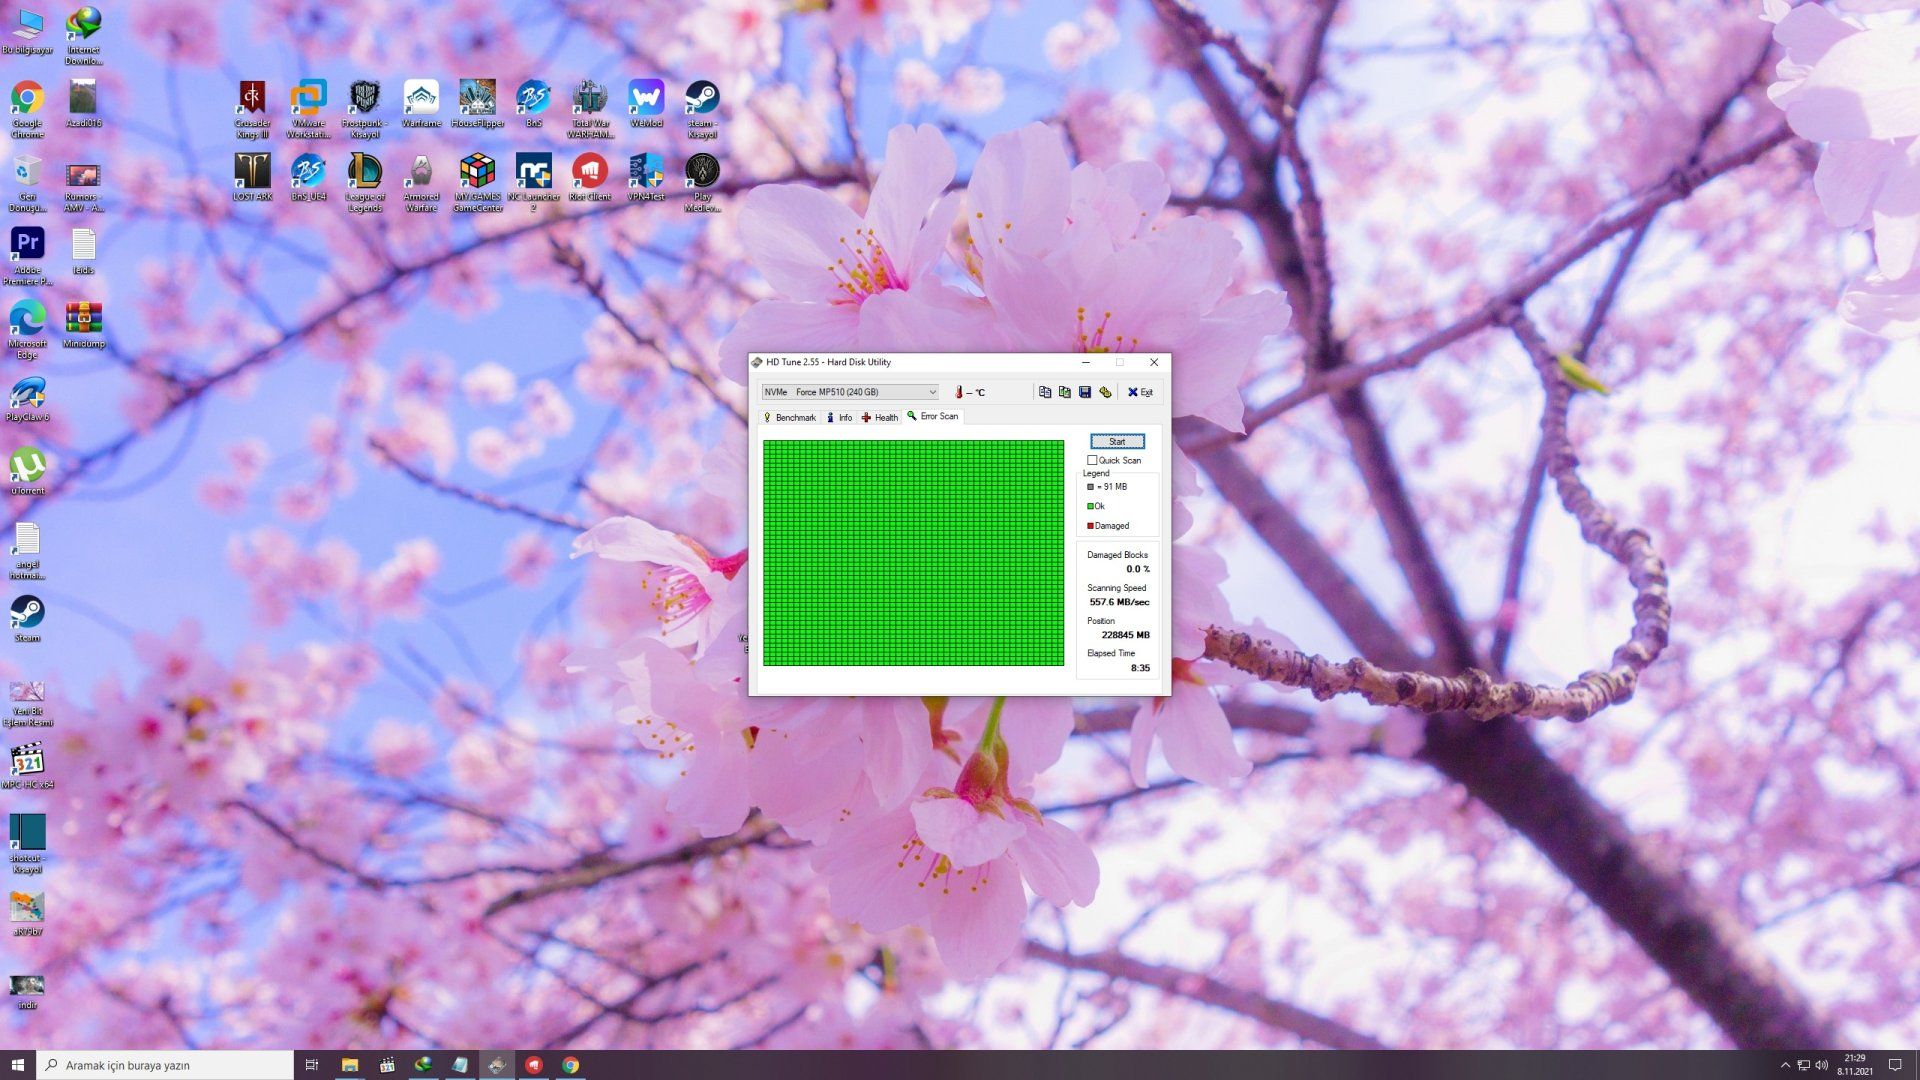
Task: Click the Exit button
Action: pos(1140,392)
